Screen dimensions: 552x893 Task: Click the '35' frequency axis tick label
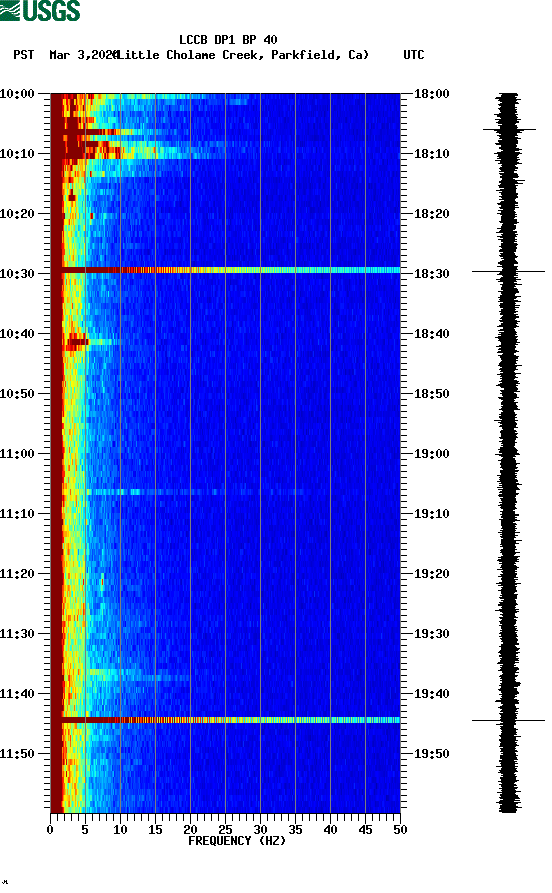(295, 830)
